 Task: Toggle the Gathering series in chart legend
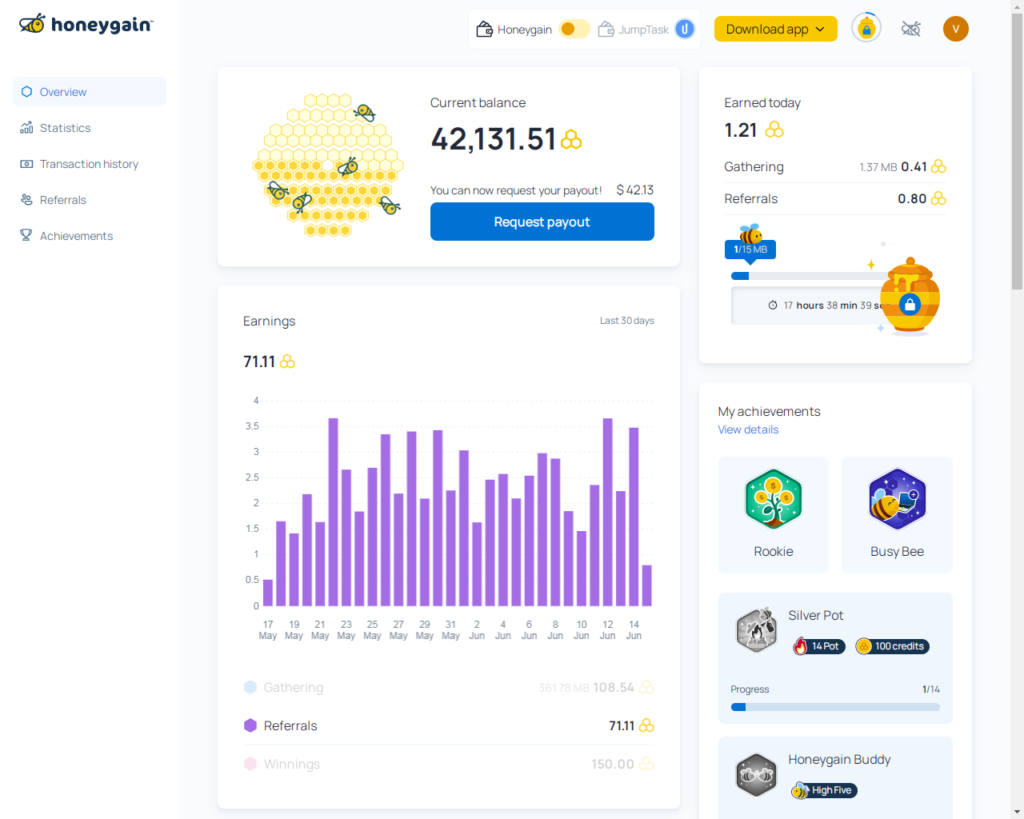click(x=449, y=687)
